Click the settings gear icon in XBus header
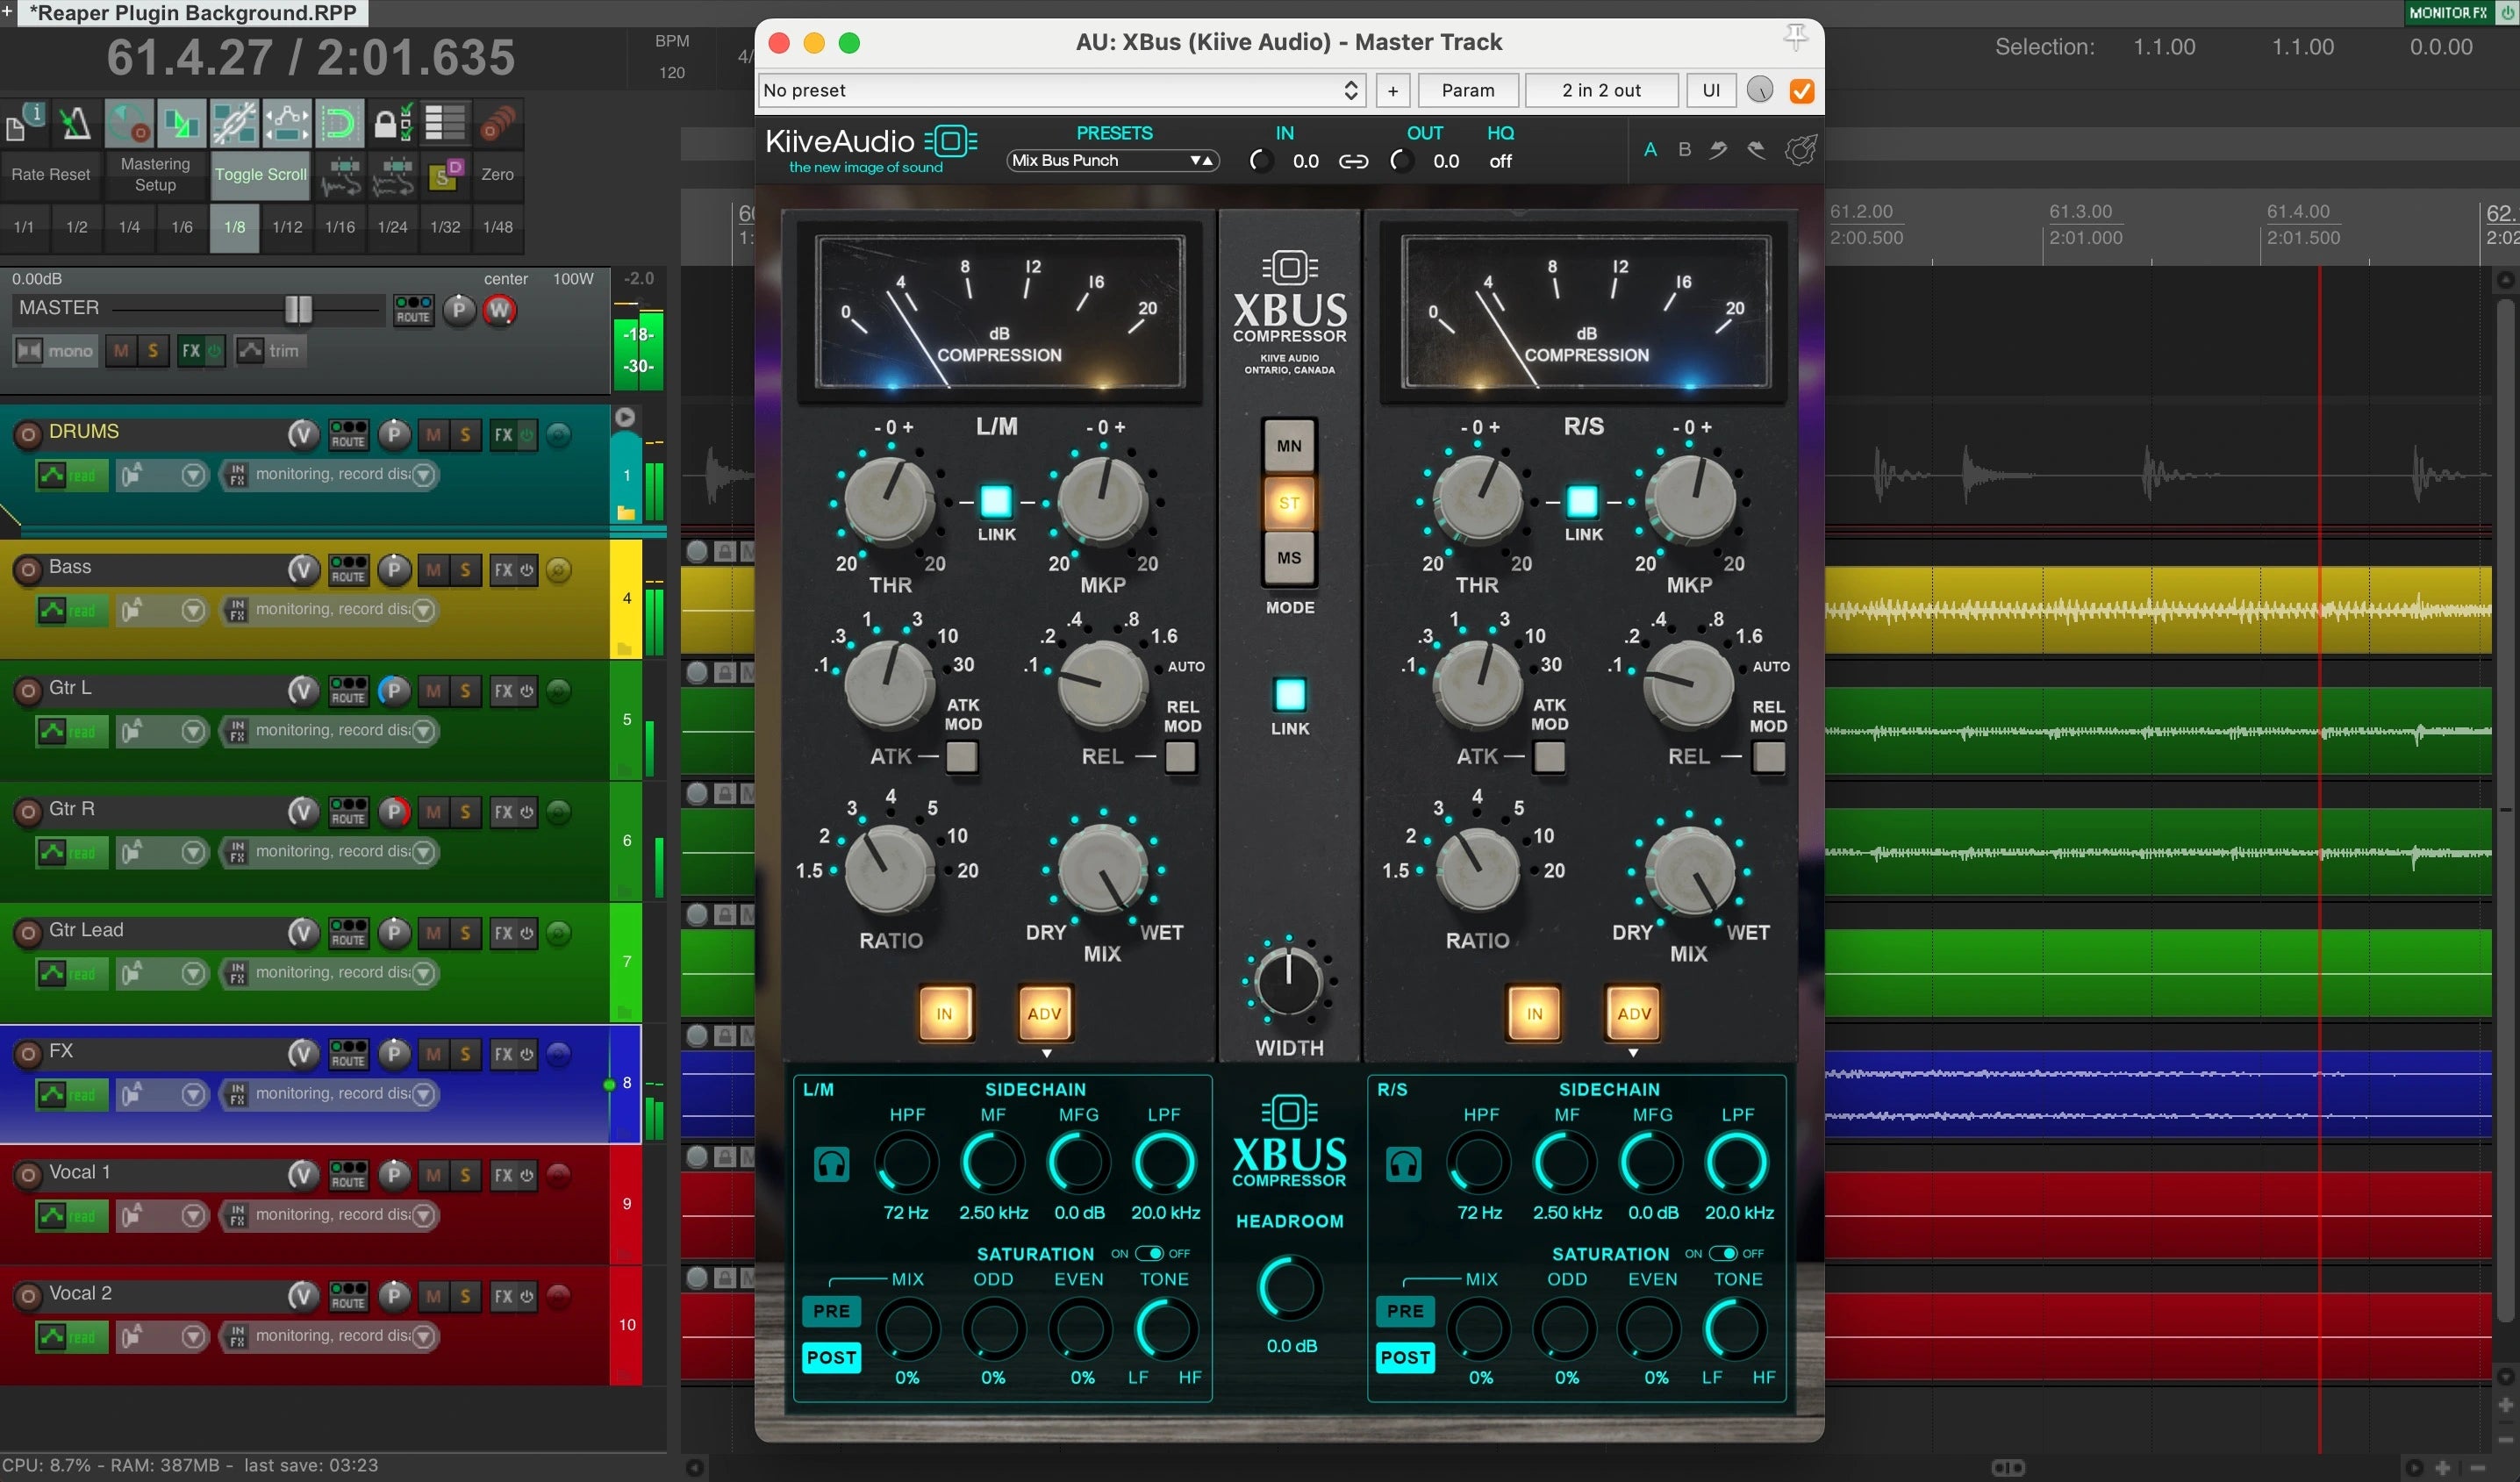Viewport: 2520px width, 1482px height. pos(1801,150)
